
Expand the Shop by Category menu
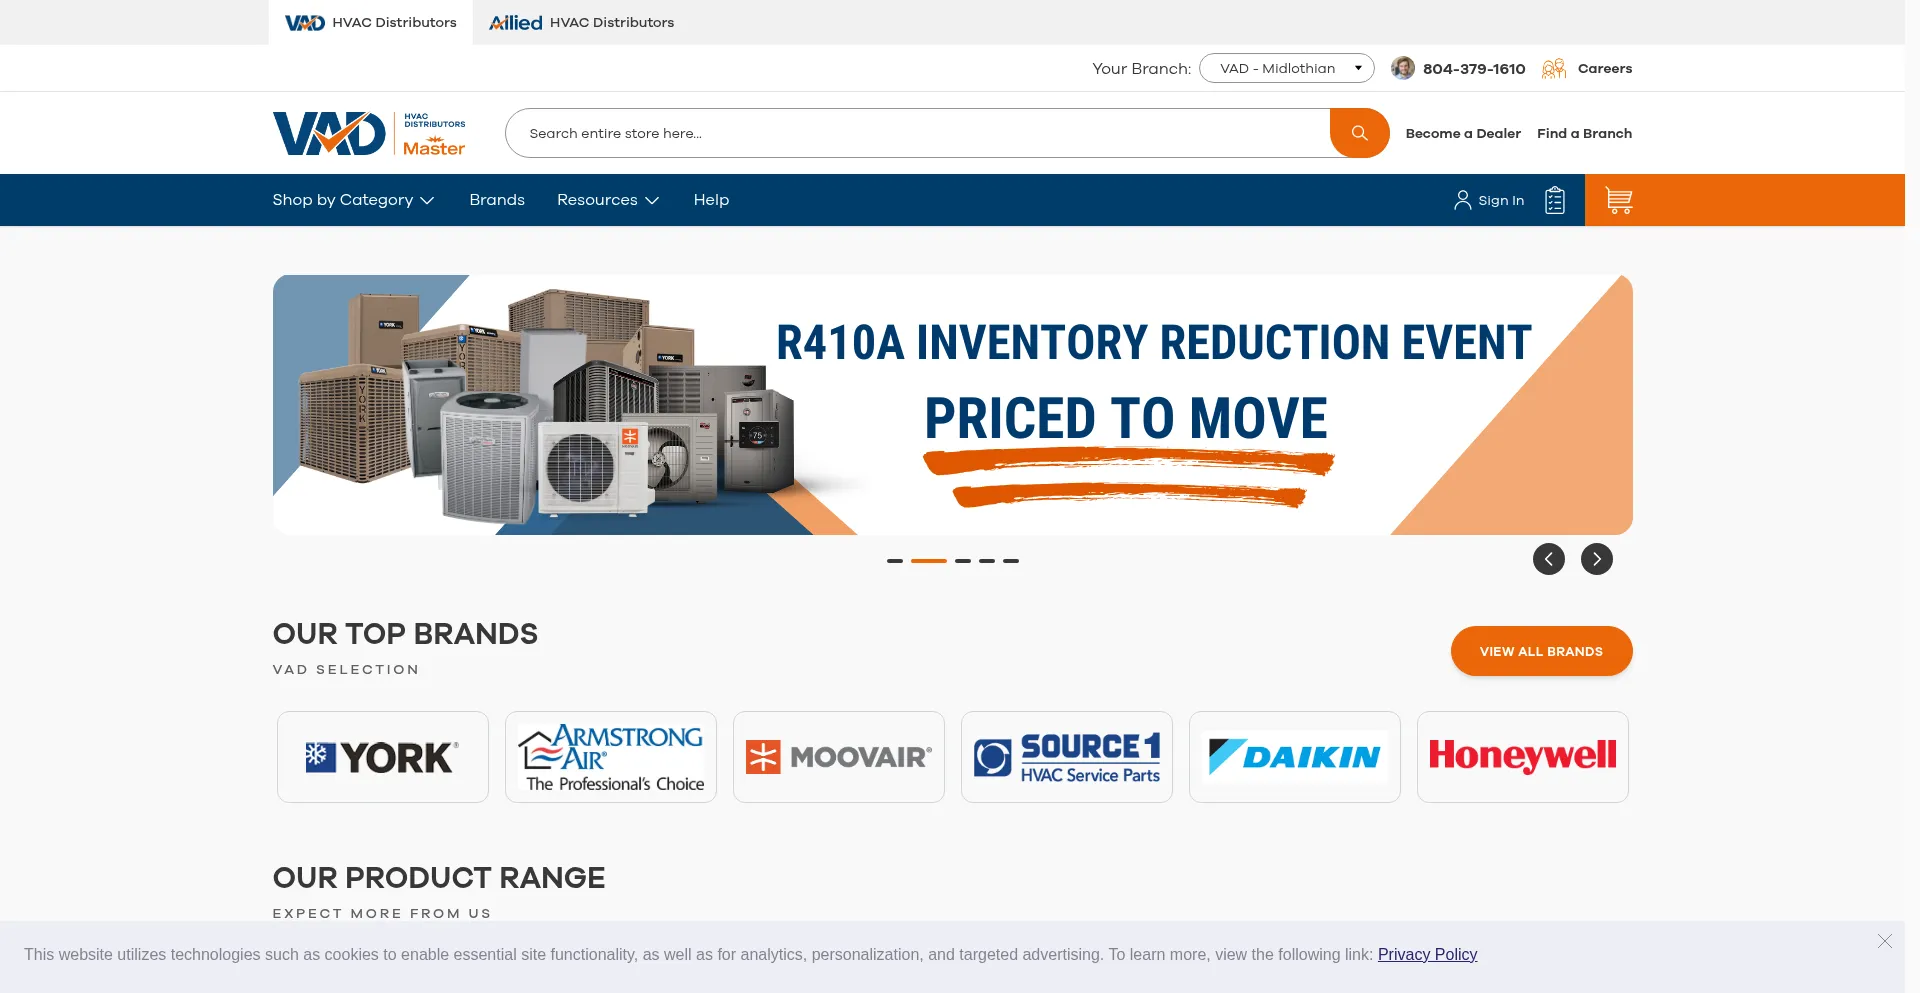pyautogui.click(x=353, y=200)
